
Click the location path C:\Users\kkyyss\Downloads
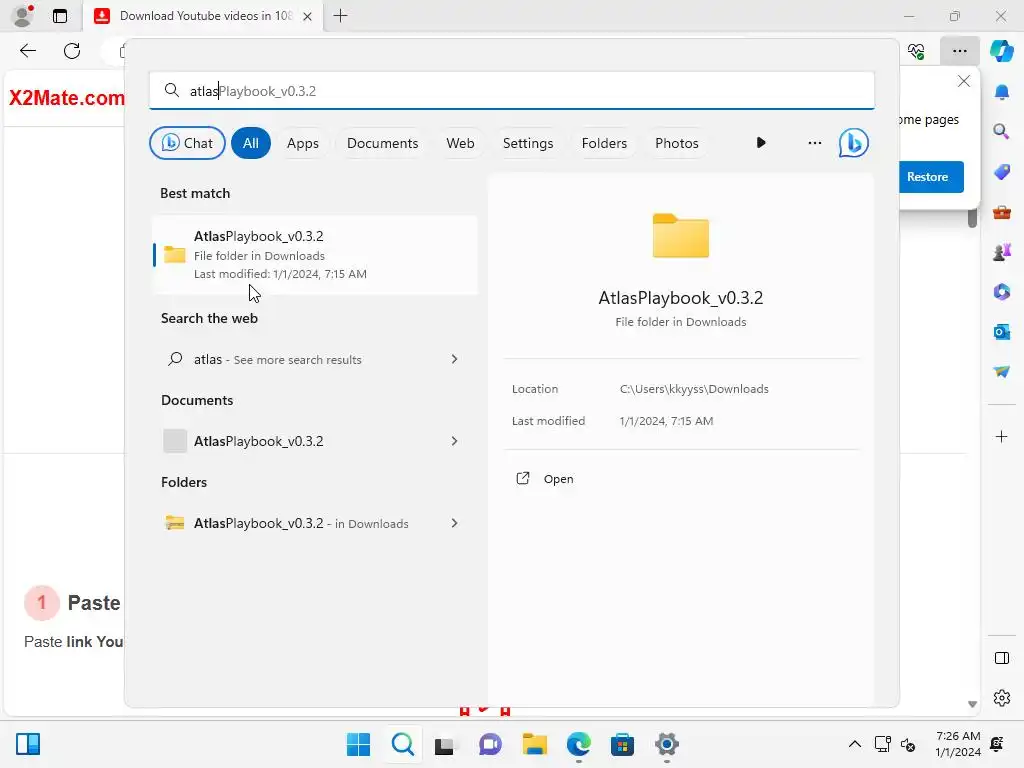coord(694,389)
